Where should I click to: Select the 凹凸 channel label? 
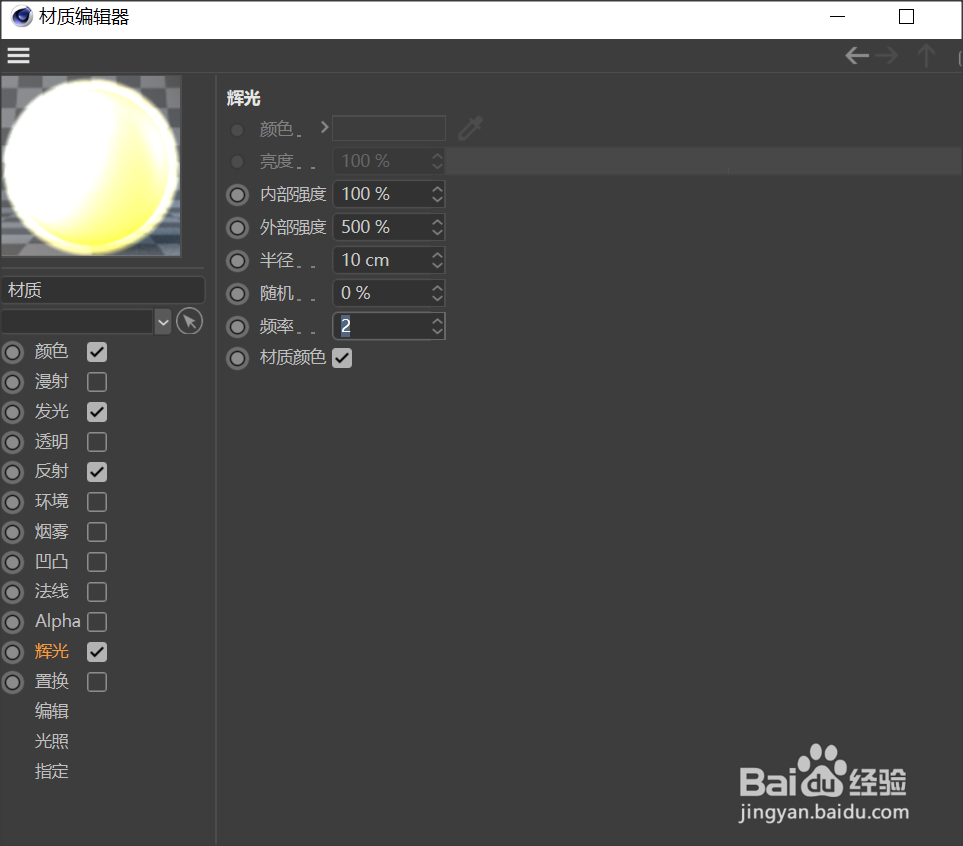(53, 561)
